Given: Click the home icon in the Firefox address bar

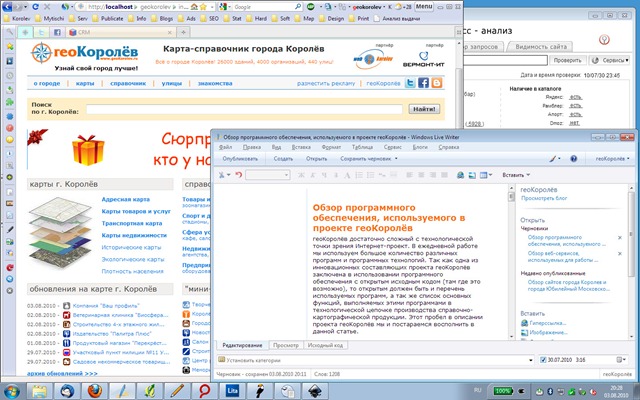Looking at the screenshot, I should tap(194, 7).
